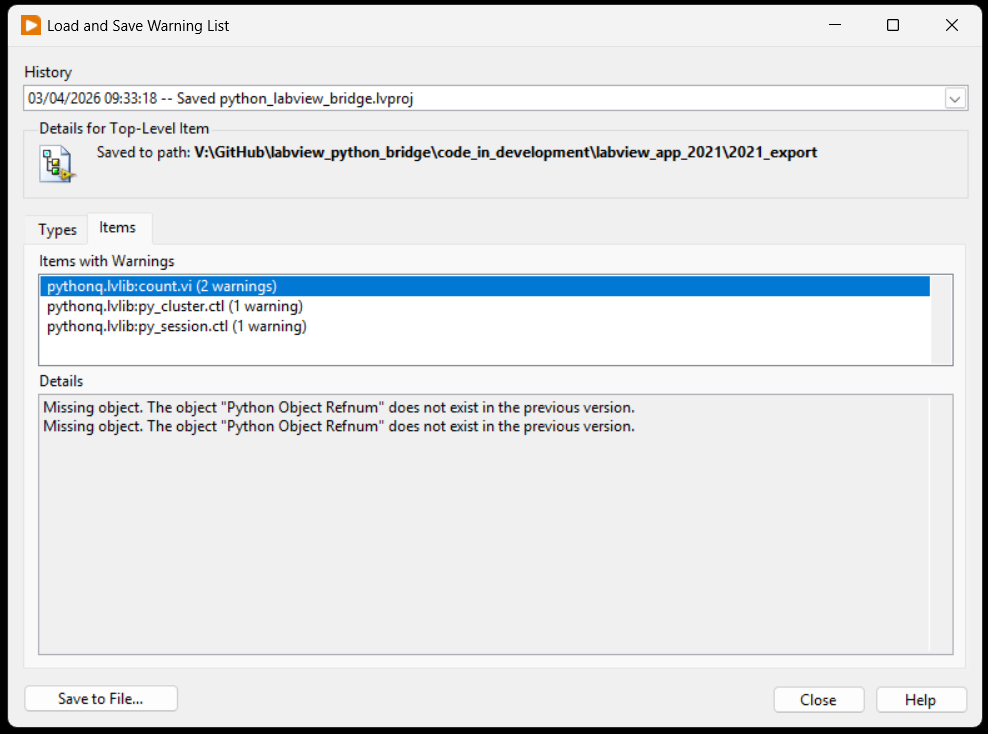The height and width of the screenshot is (734, 988).
Task: Click the LabVIEW logo in title bar
Action: 31,25
